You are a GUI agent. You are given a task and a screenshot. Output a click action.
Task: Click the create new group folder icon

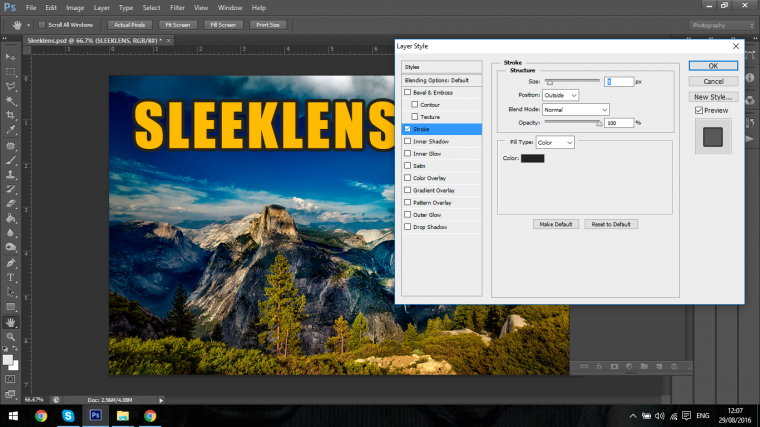644,366
